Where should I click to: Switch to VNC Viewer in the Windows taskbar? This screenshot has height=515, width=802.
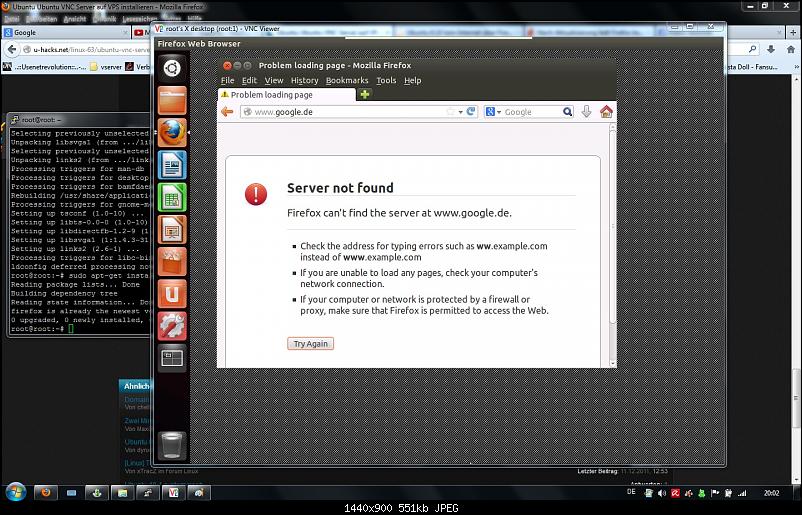[x=173, y=492]
